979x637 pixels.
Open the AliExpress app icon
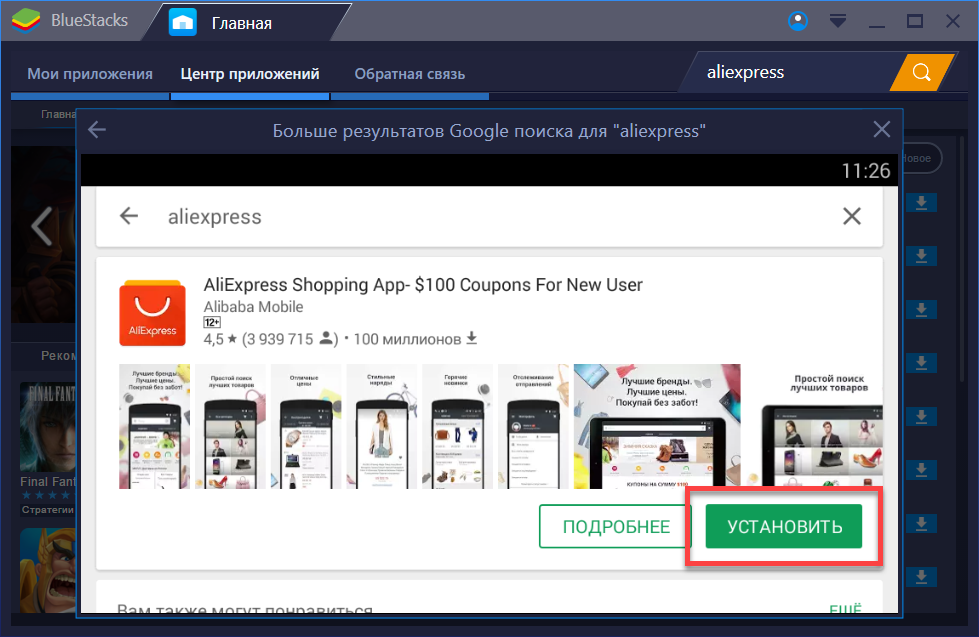coord(152,313)
